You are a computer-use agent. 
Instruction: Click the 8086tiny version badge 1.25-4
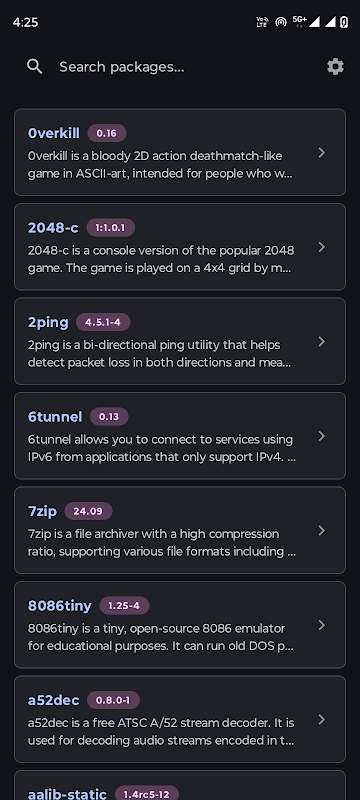click(x=124, y=606)
